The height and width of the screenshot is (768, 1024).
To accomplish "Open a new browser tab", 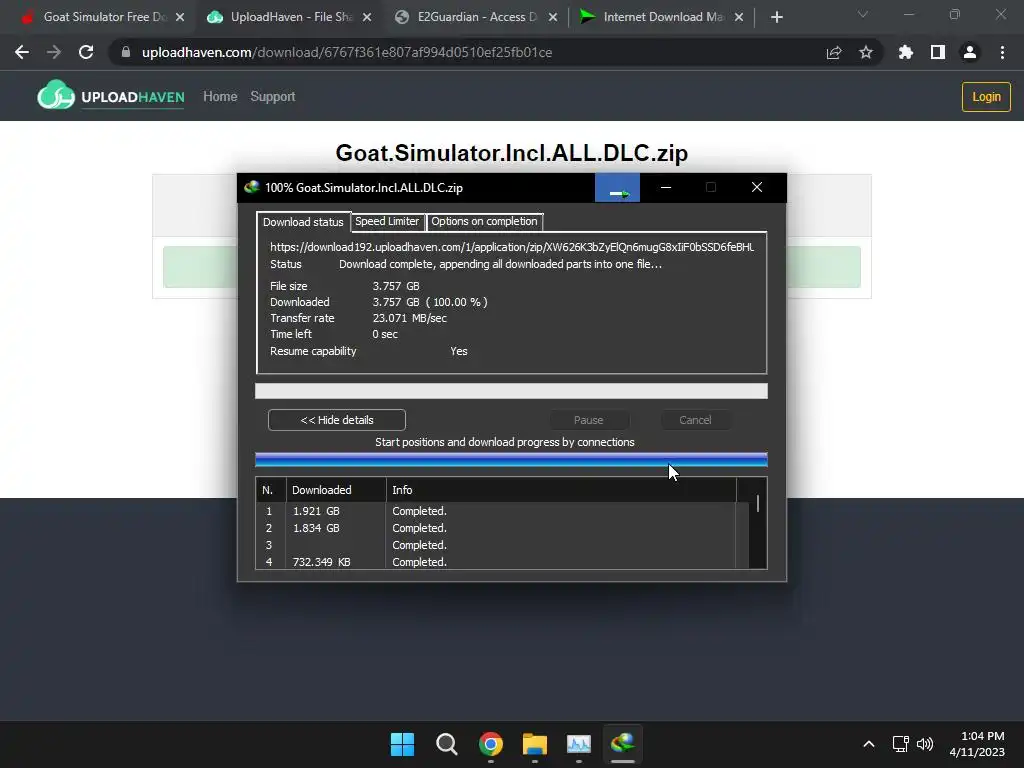I will pos(776,17).
